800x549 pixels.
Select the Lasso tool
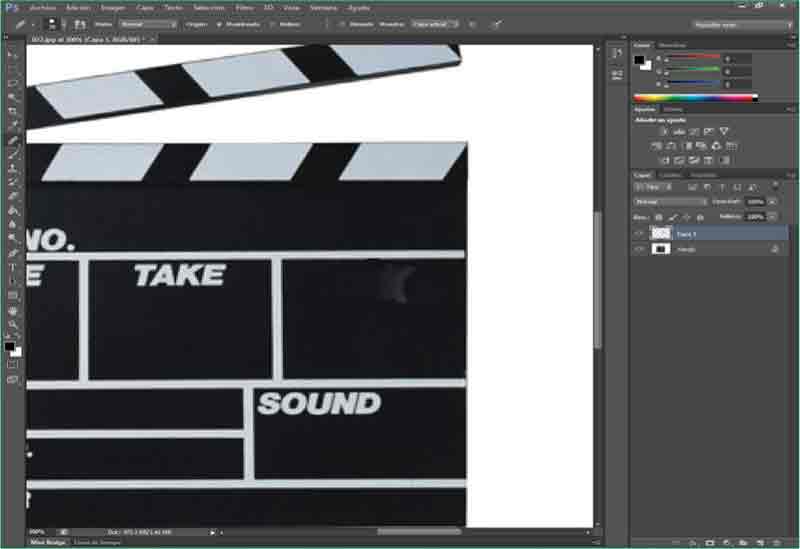click(x=13, y=83)
